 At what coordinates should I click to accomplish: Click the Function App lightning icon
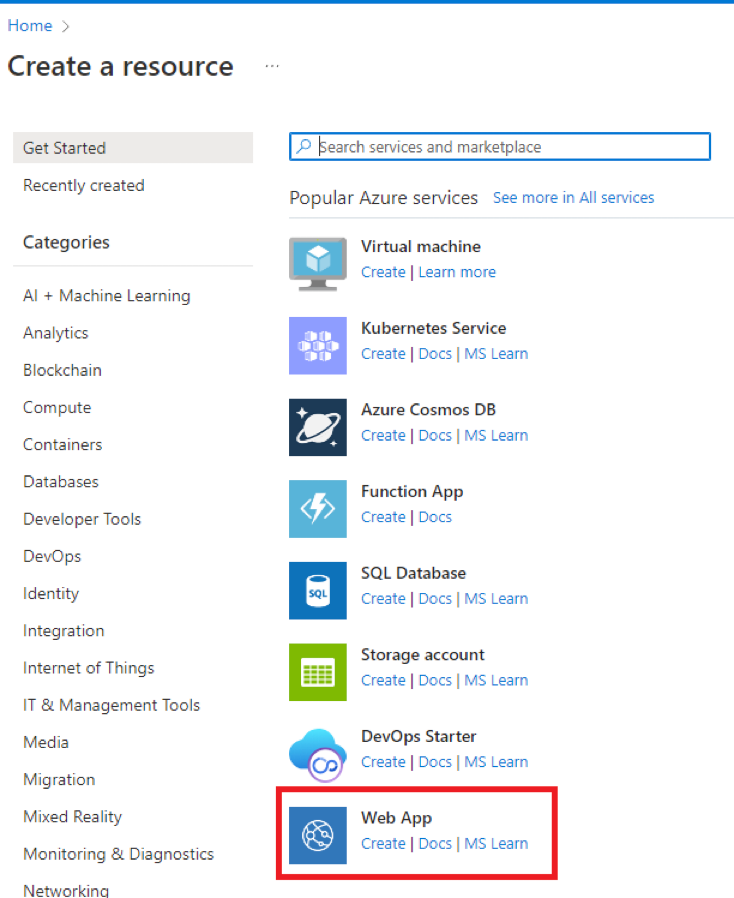click(x=318, y=509)
